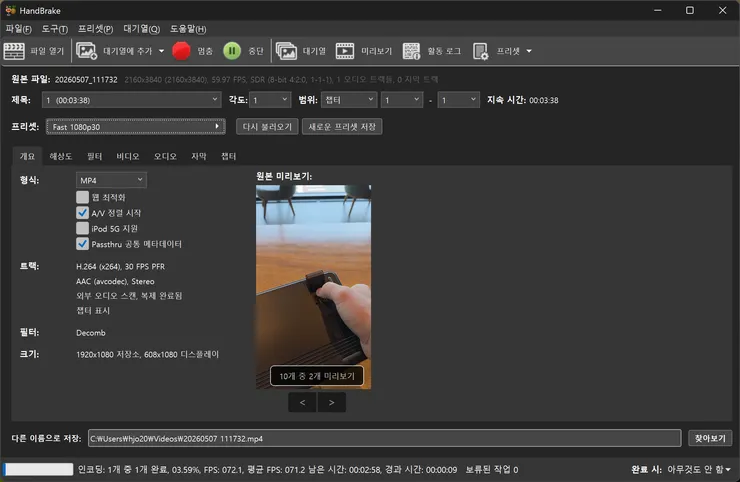This screenshot has height=482, width=740.
Task: Show previous preview with < button
Action: click(302, 402)
